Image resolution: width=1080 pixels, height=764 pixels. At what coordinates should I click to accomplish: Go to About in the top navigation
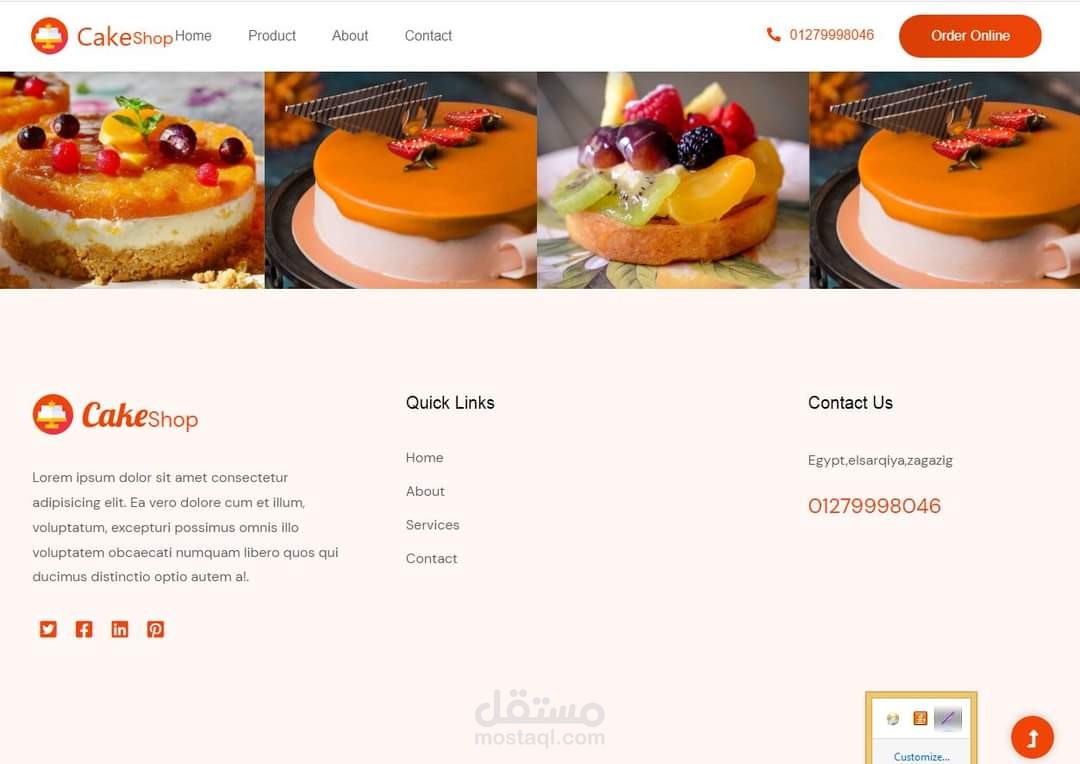point(350,36)
